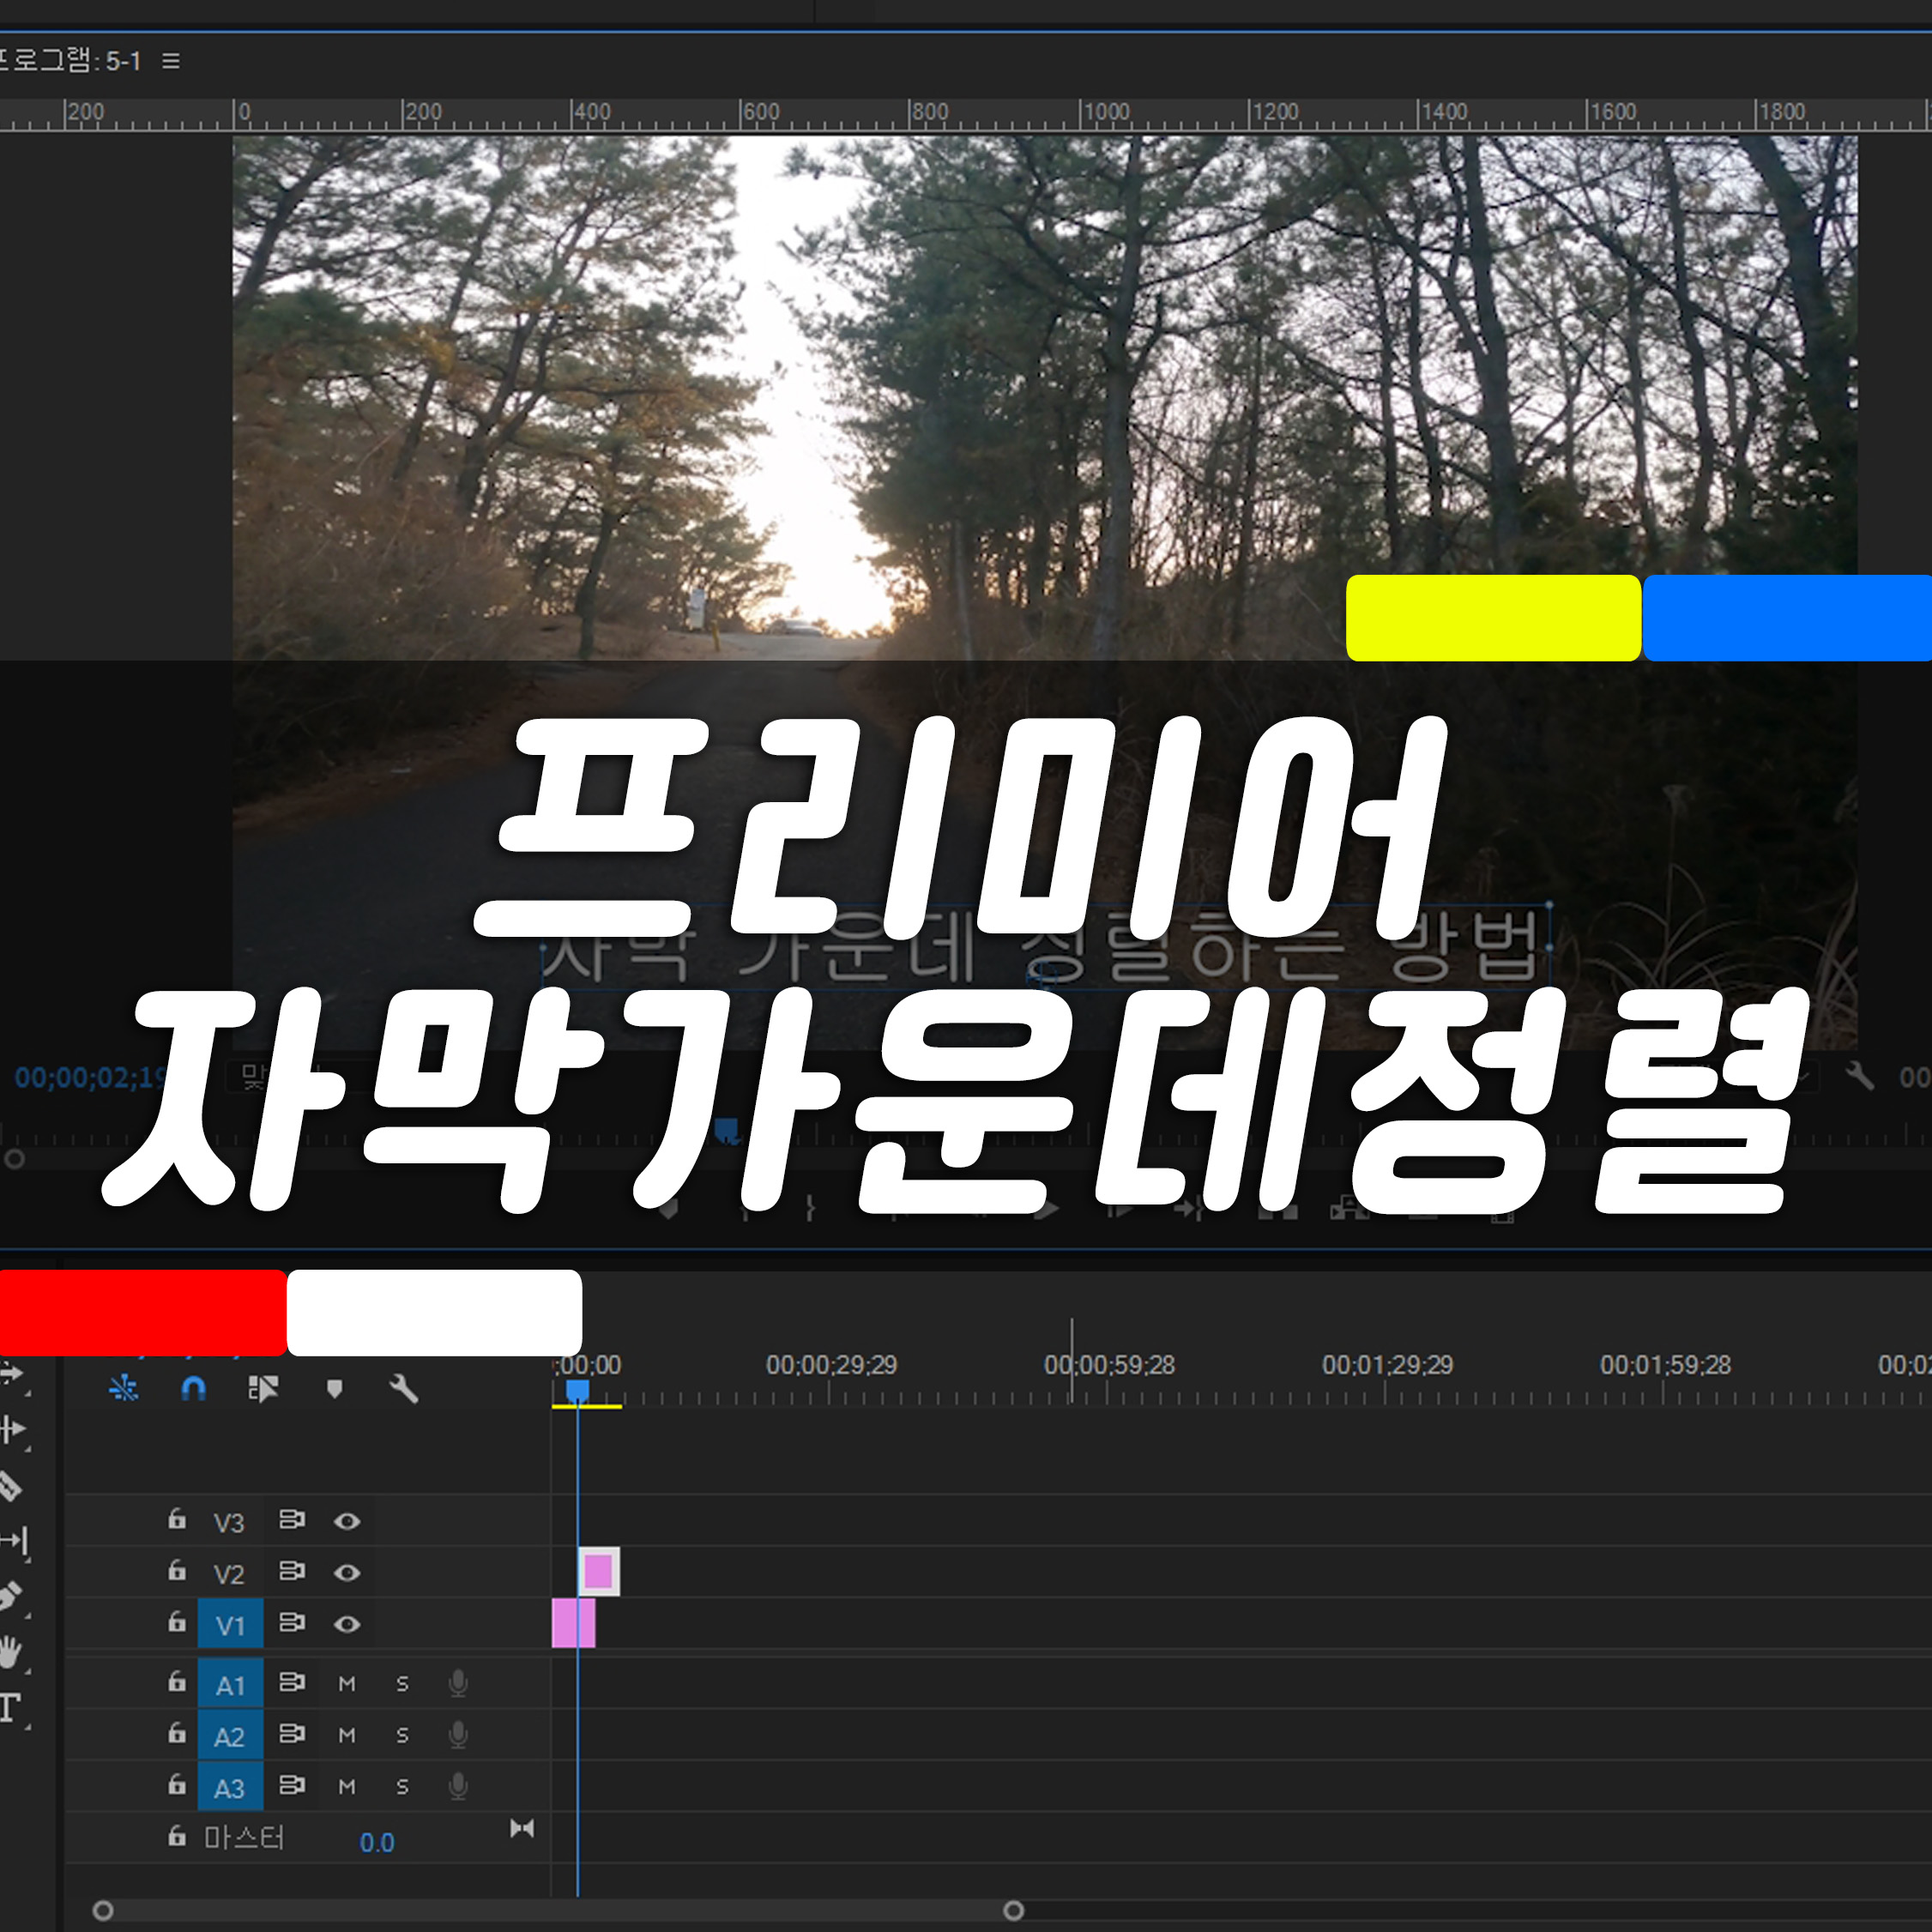Open the Program 5-1 panel menu
The height and width of the screenshot is (1932, 1932).
pyautogui.click(x=171, y=61)
